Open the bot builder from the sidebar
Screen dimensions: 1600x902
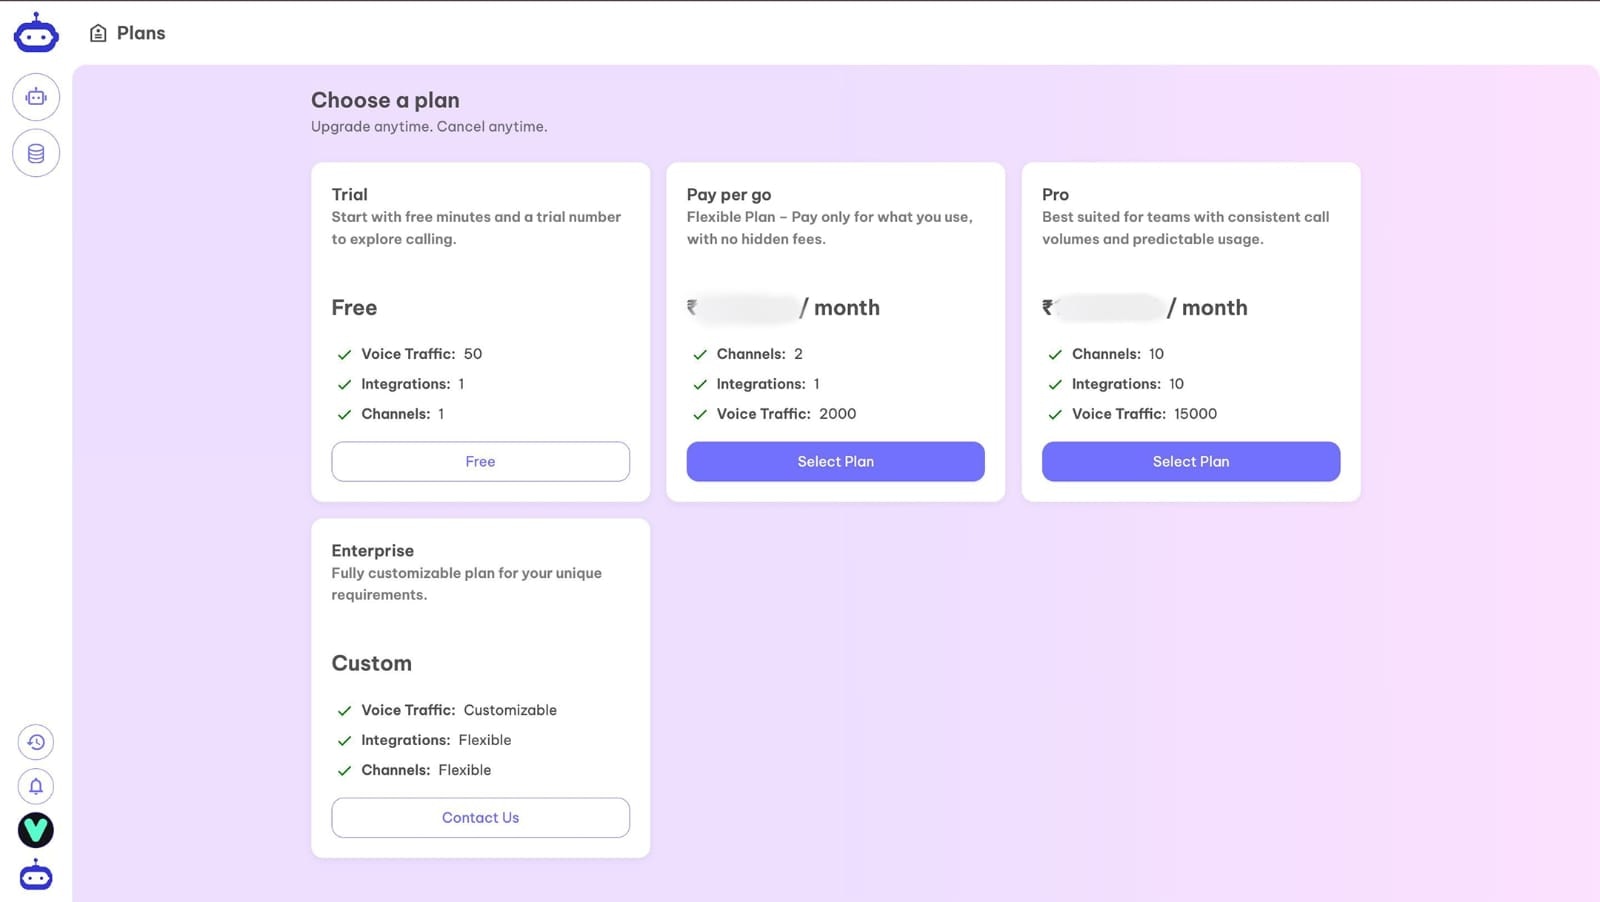point(36,97)
